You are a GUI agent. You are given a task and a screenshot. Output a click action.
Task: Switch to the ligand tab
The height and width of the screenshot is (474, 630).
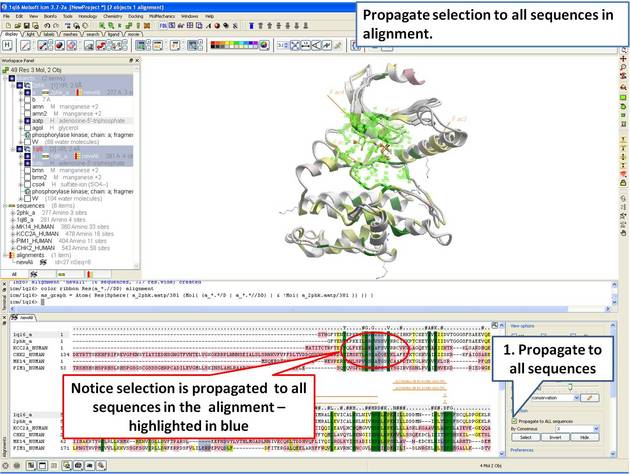point(114,35)
